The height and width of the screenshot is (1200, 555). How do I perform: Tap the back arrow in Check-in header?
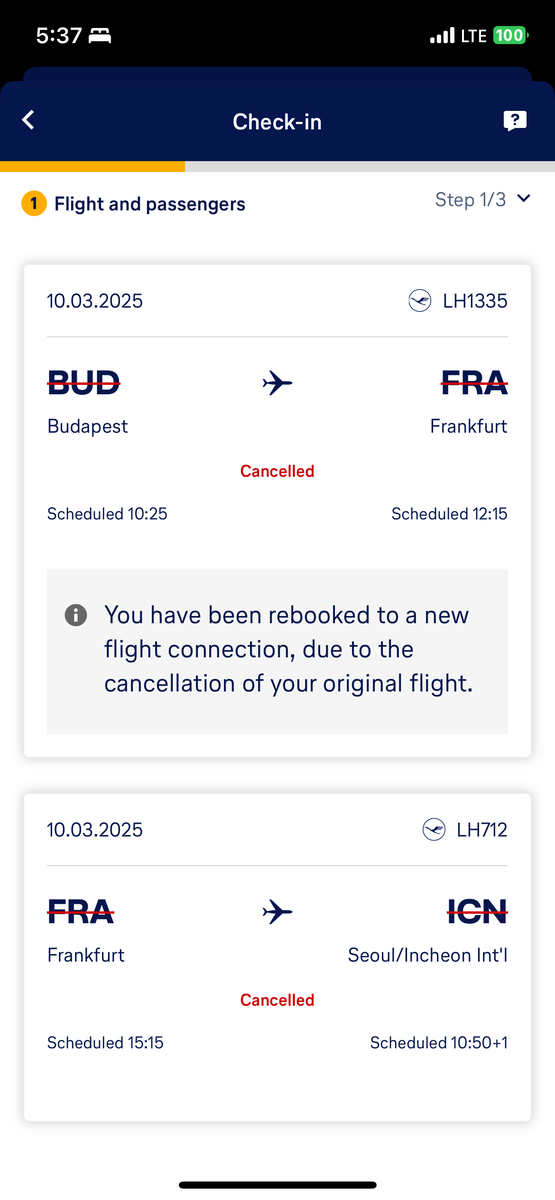[28, 120]
